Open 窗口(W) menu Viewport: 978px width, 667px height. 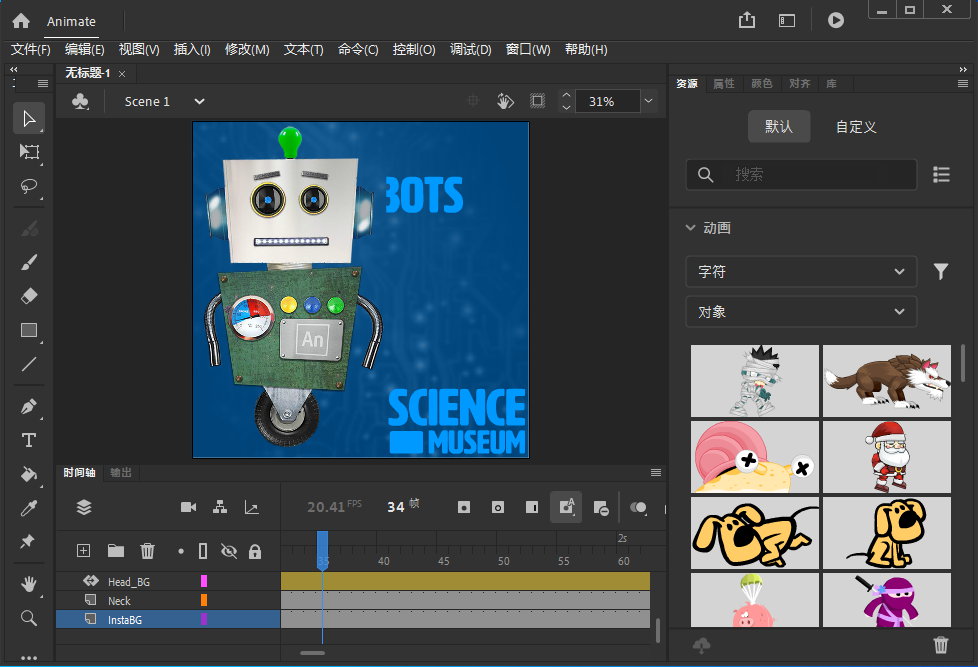528,49
